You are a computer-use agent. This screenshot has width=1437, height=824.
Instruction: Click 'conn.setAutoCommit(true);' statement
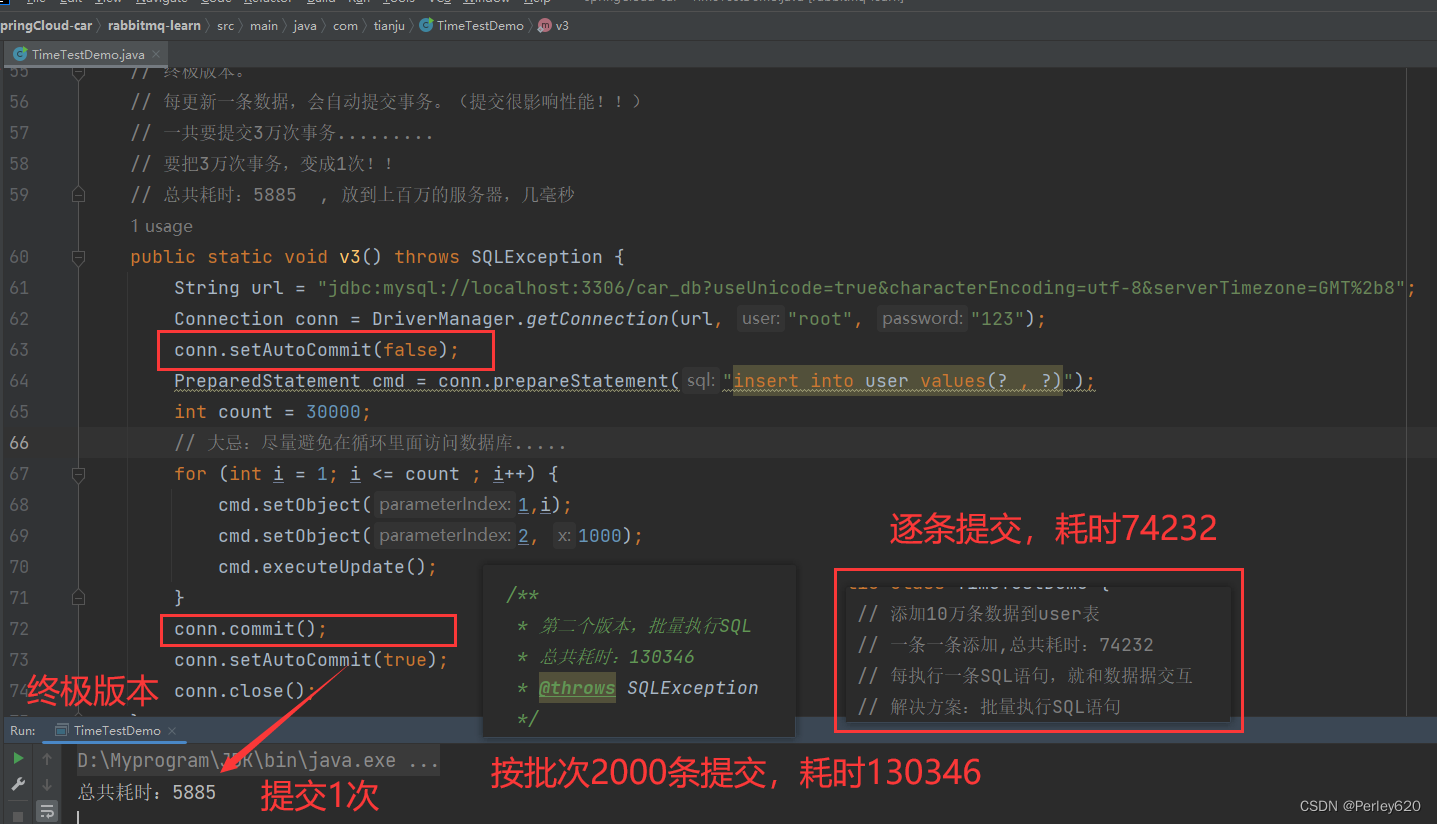311,660
